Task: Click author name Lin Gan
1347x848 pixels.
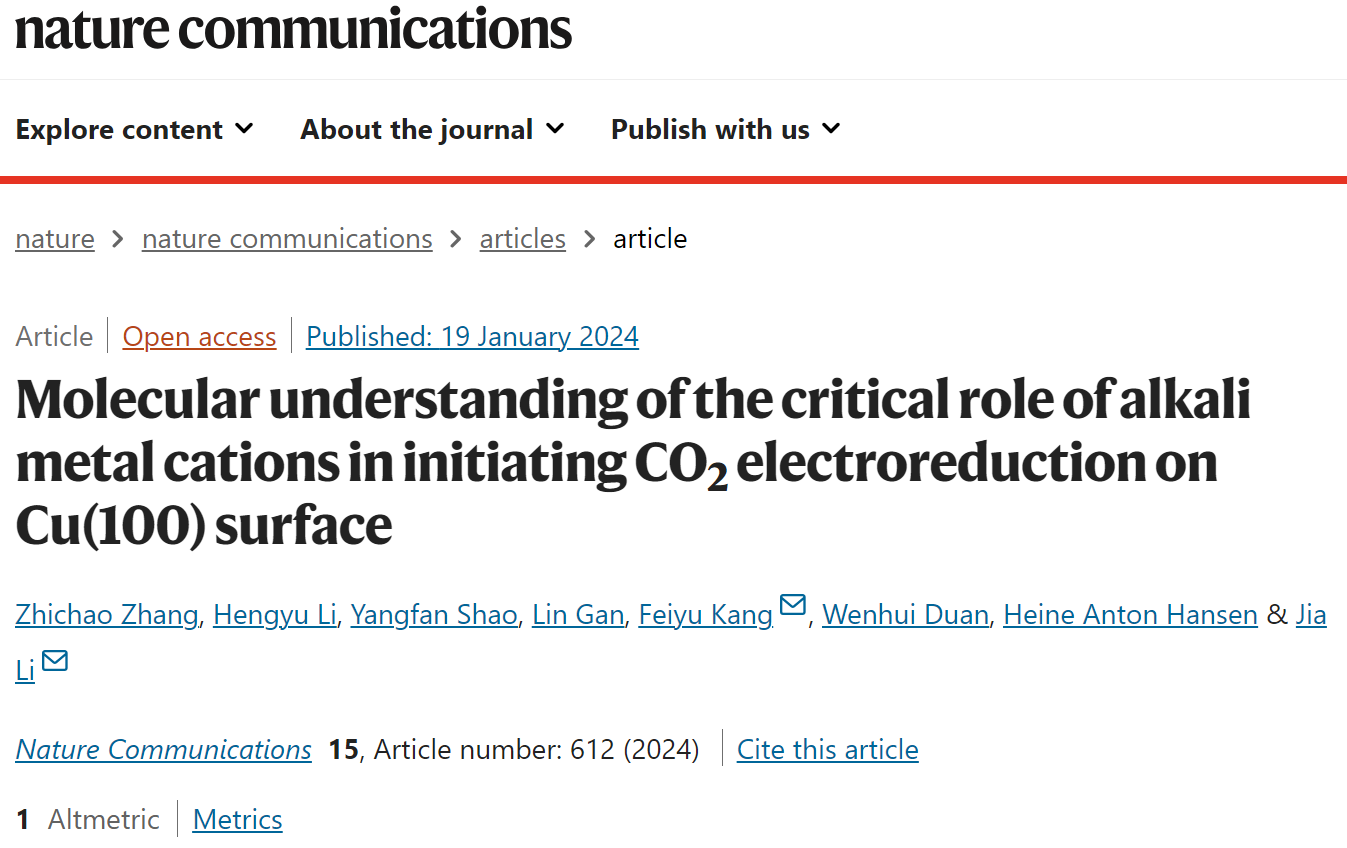Action: (x=578, y=614)
